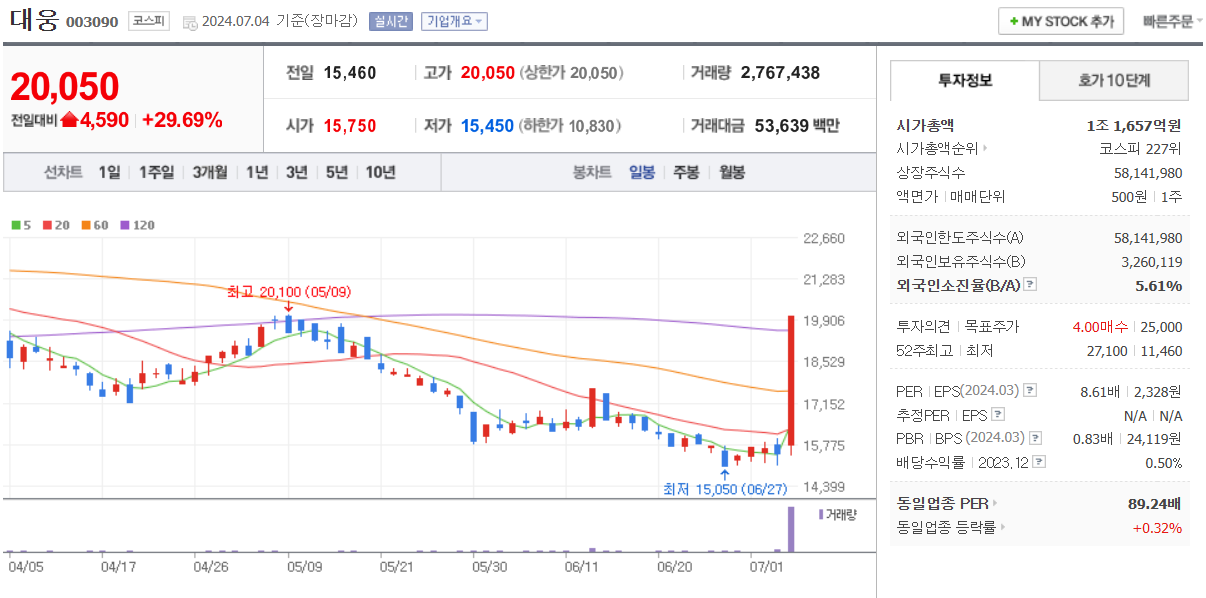Click the orange 60-day moving average legend

pyautogui.click(x=95, y=225)
